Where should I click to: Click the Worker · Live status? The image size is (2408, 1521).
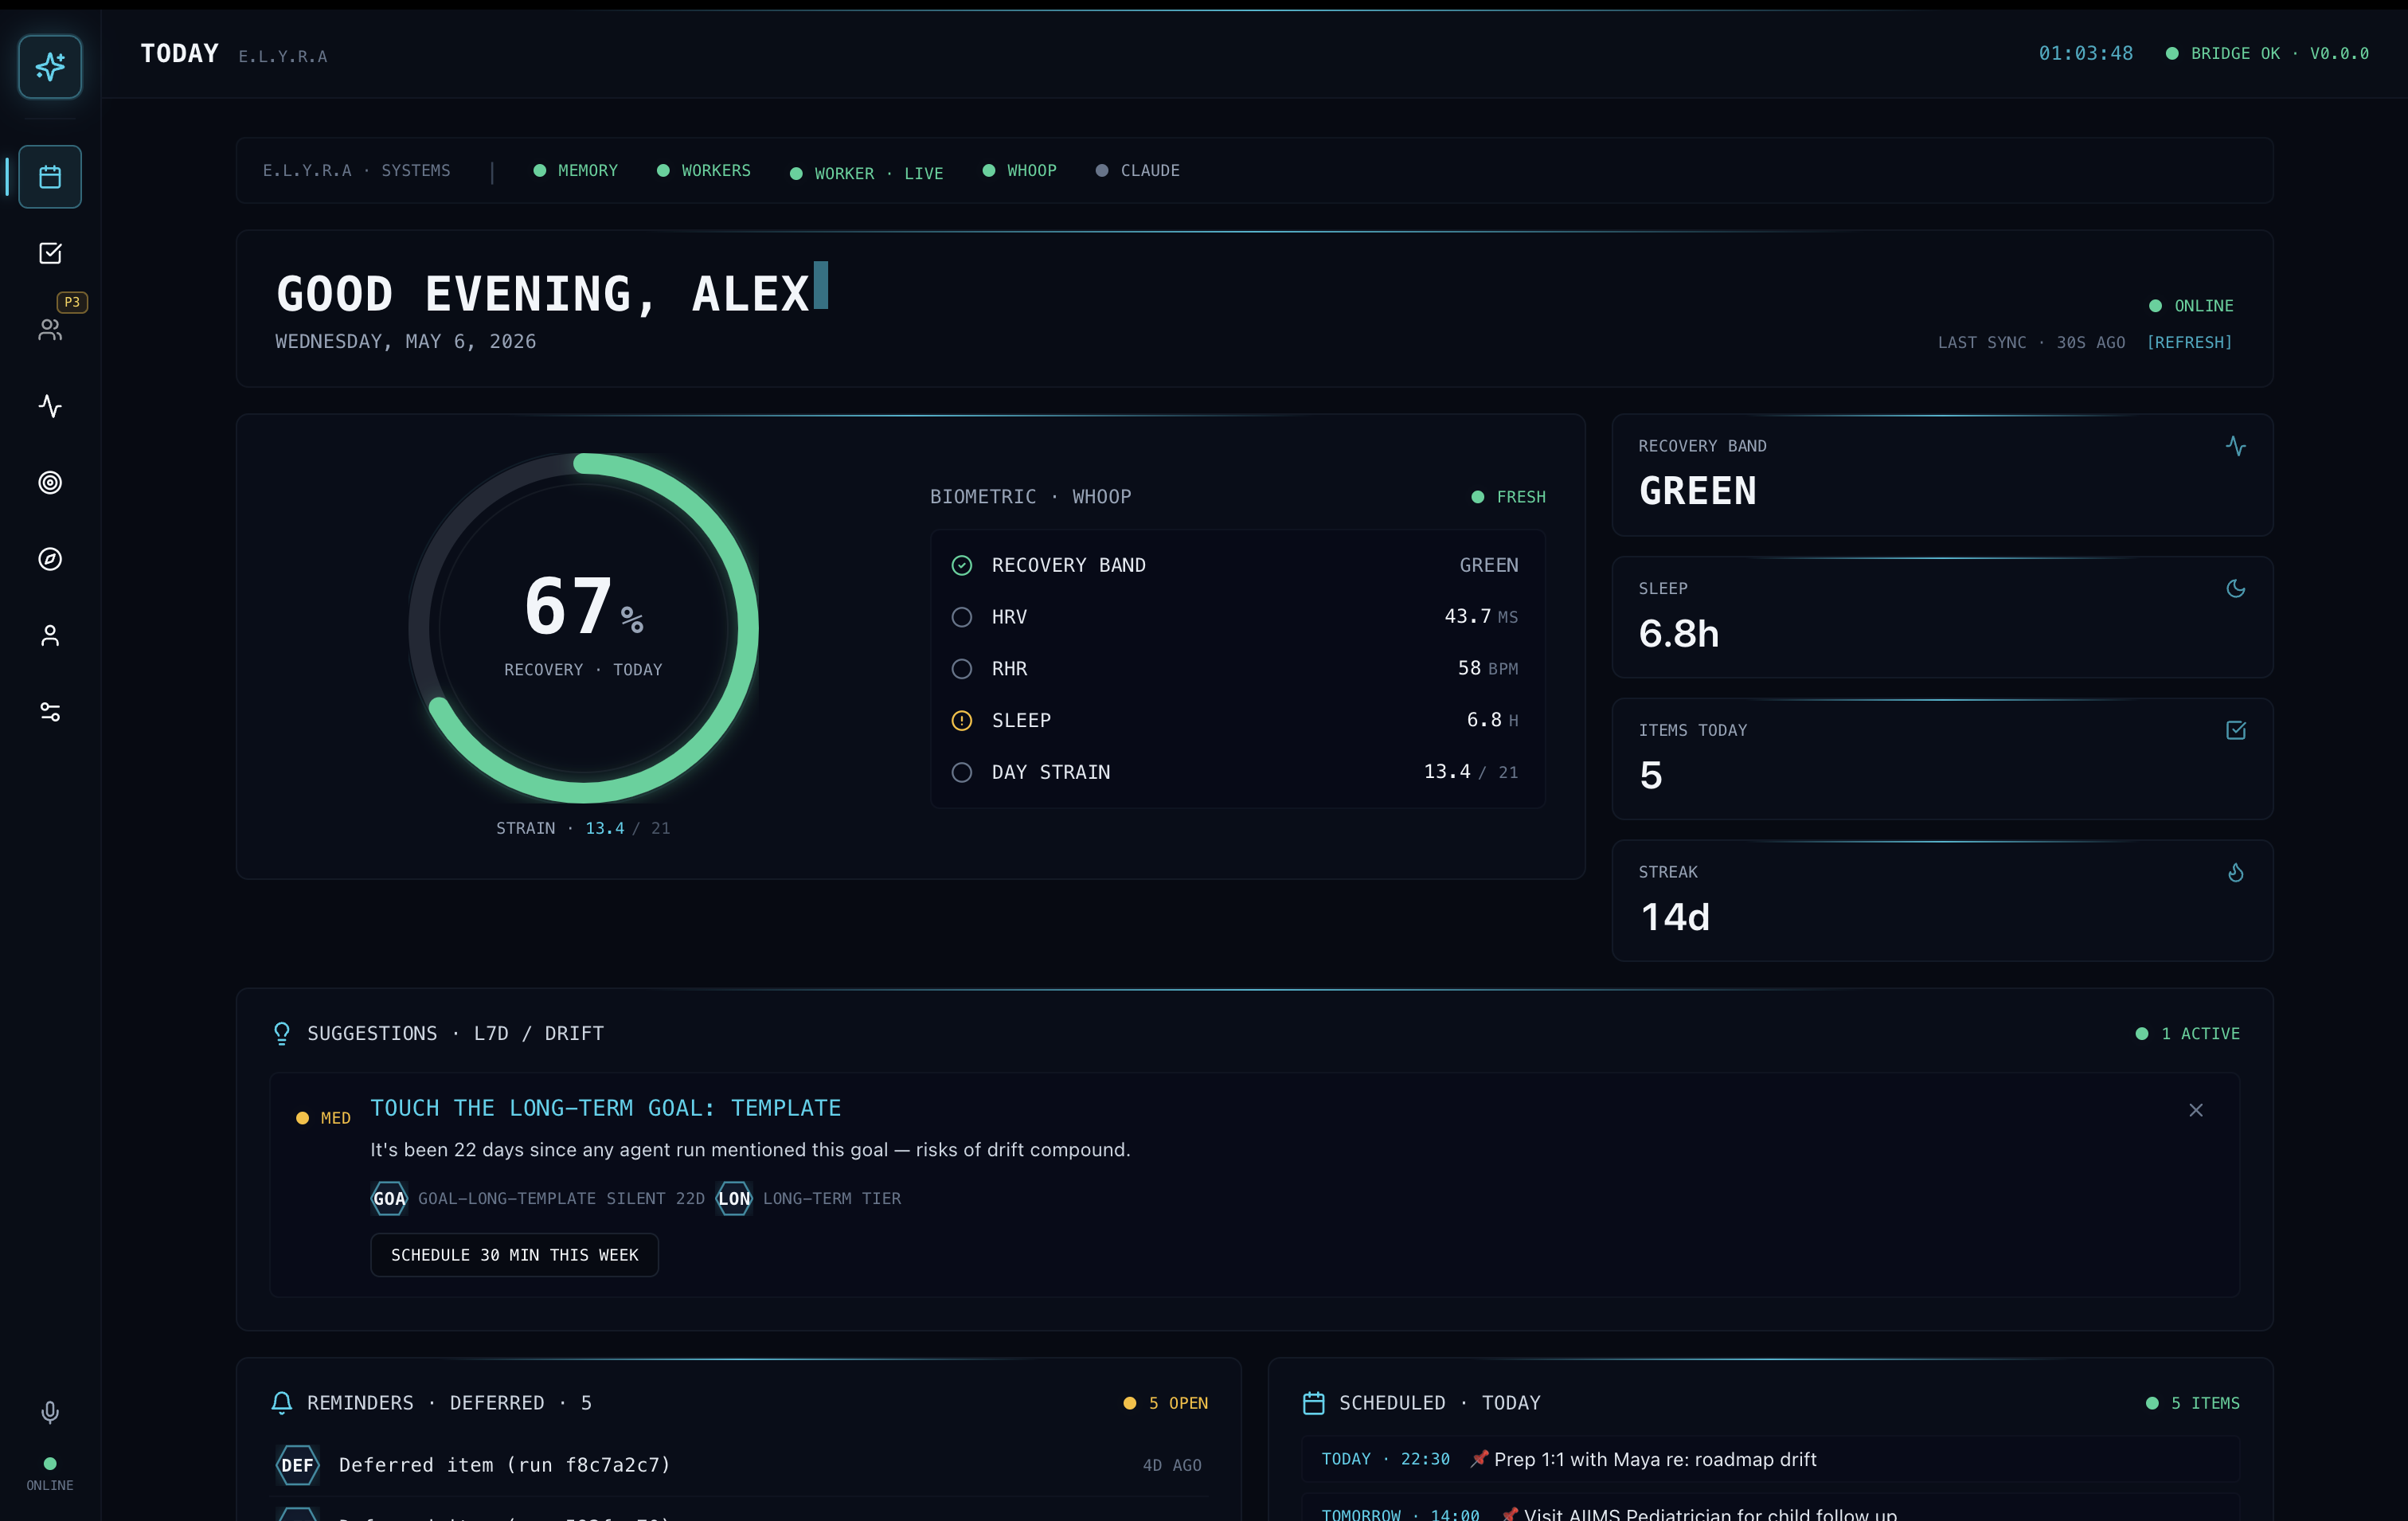coord(867,173)
